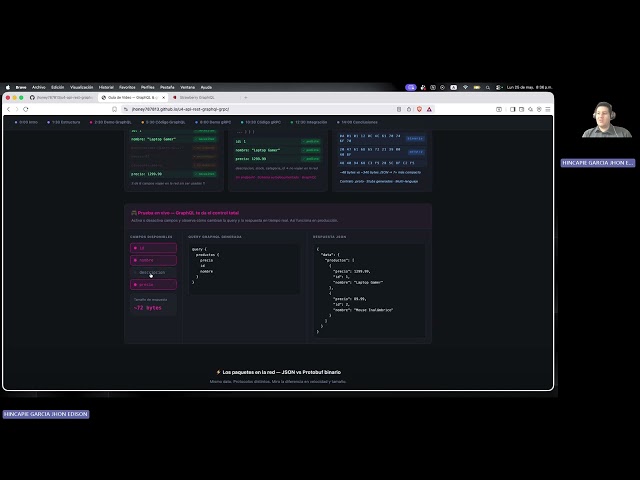Open the Apple menu

coord(8,87)
